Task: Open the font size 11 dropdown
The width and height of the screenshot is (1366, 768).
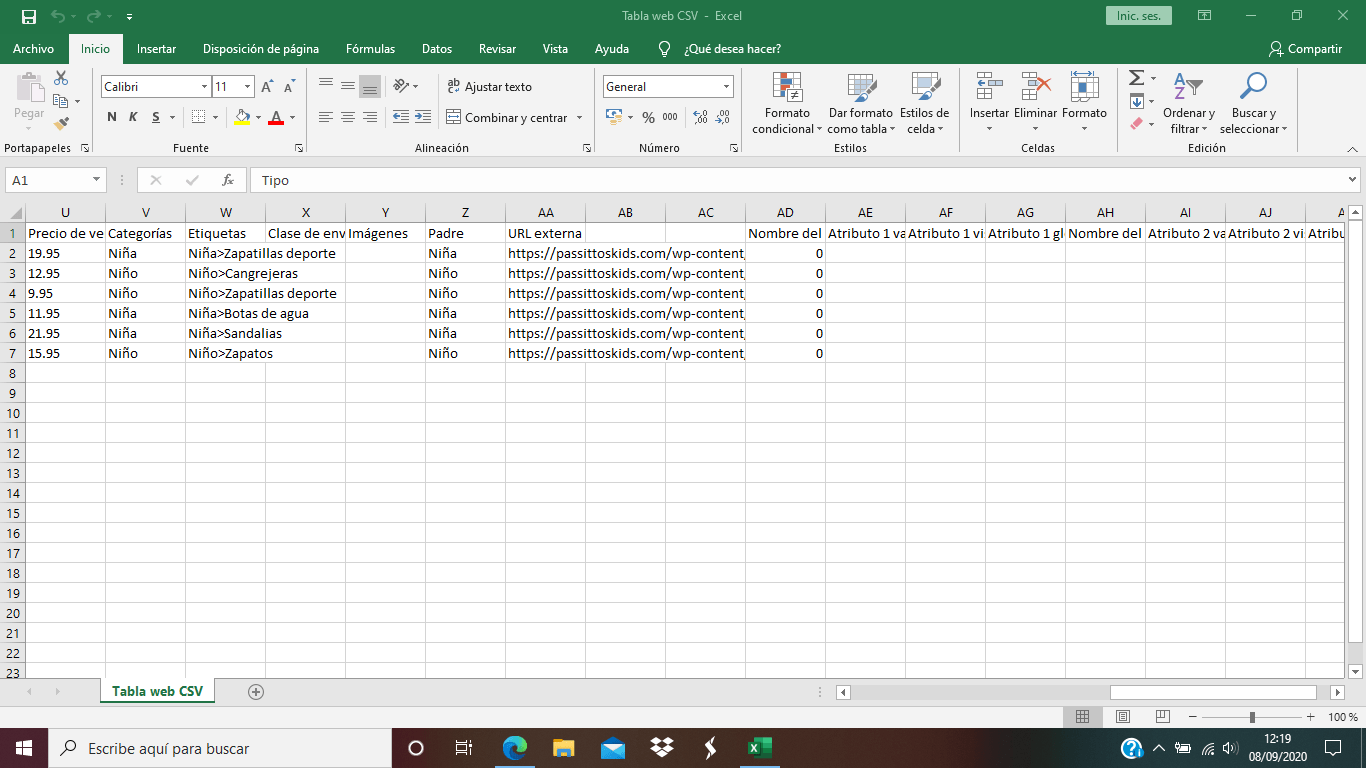Action: coord(247,87)
